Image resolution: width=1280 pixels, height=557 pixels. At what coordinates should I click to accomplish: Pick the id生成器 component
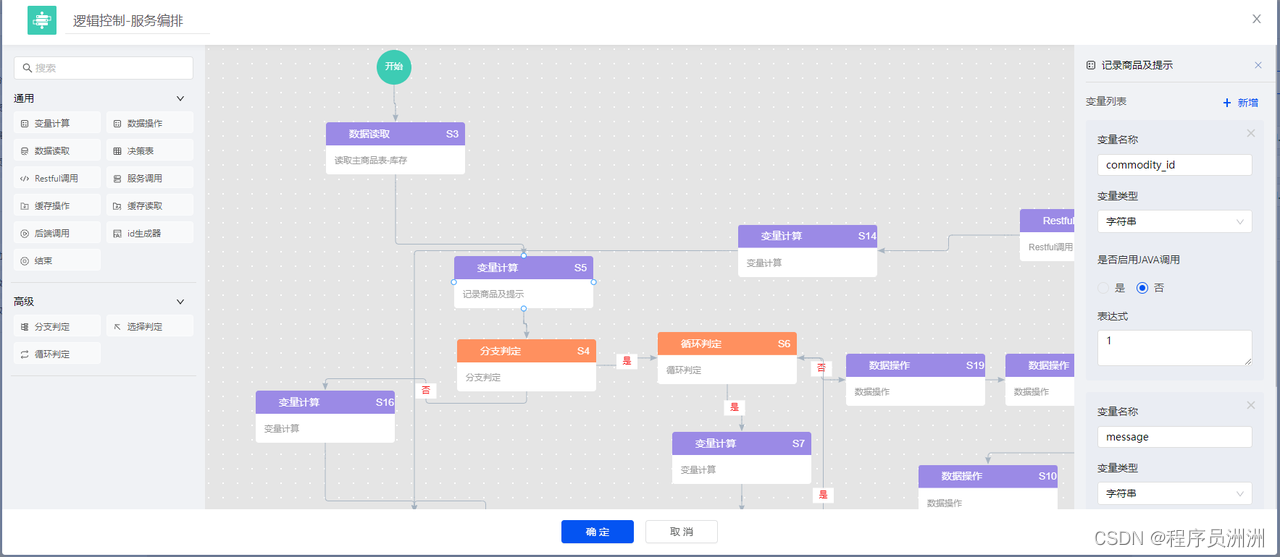pyautogui.click(x=149, y=233)
